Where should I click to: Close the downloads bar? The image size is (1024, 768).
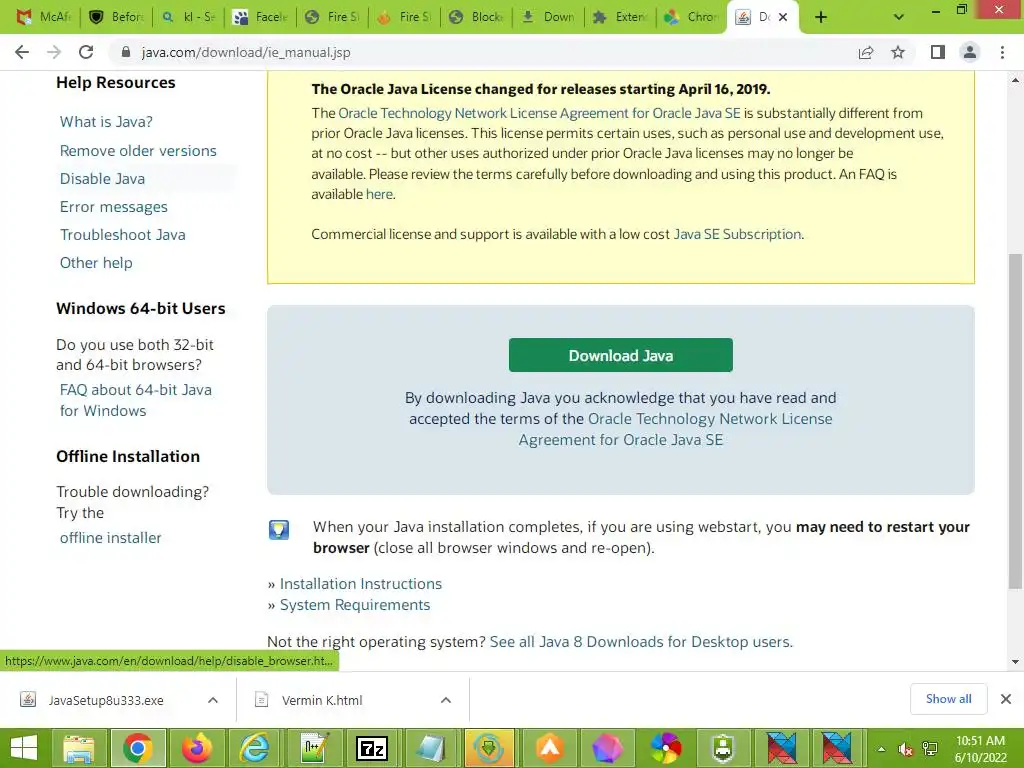pos(1006,699)
